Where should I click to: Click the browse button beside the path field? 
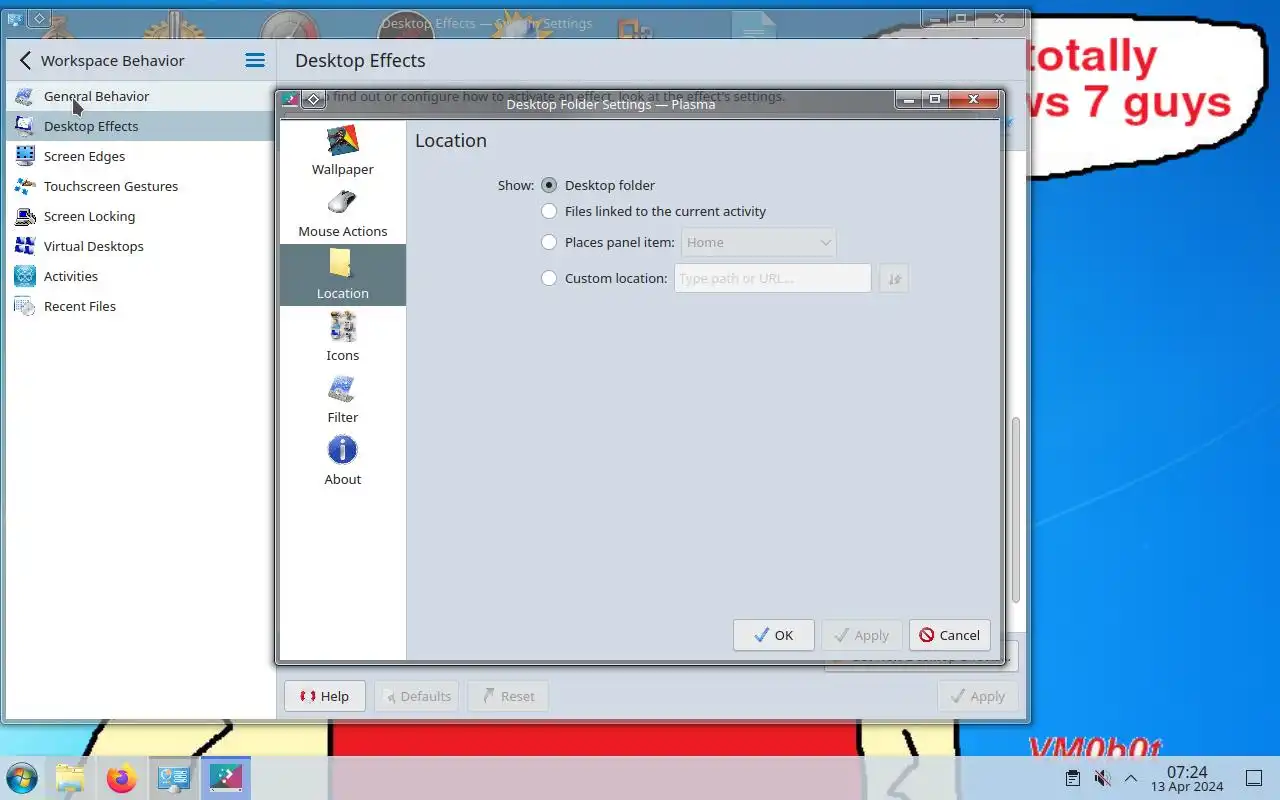coord(894,278)
